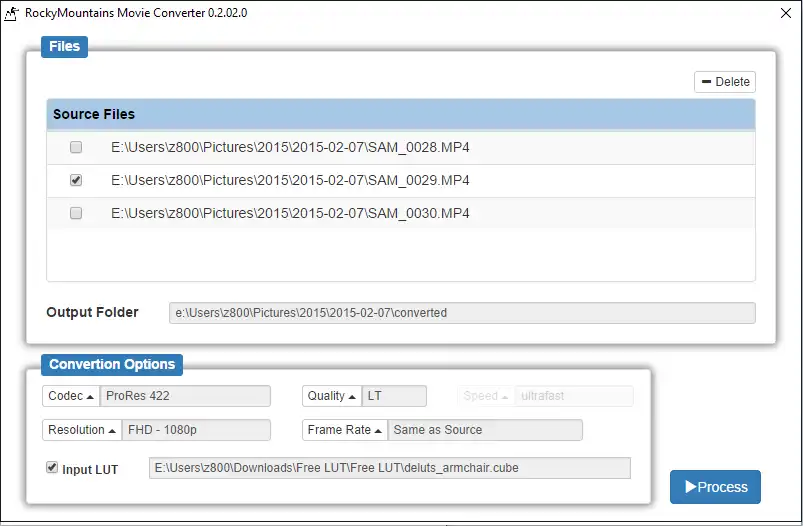Open the Codec dropdown

(x=71, y=396)
